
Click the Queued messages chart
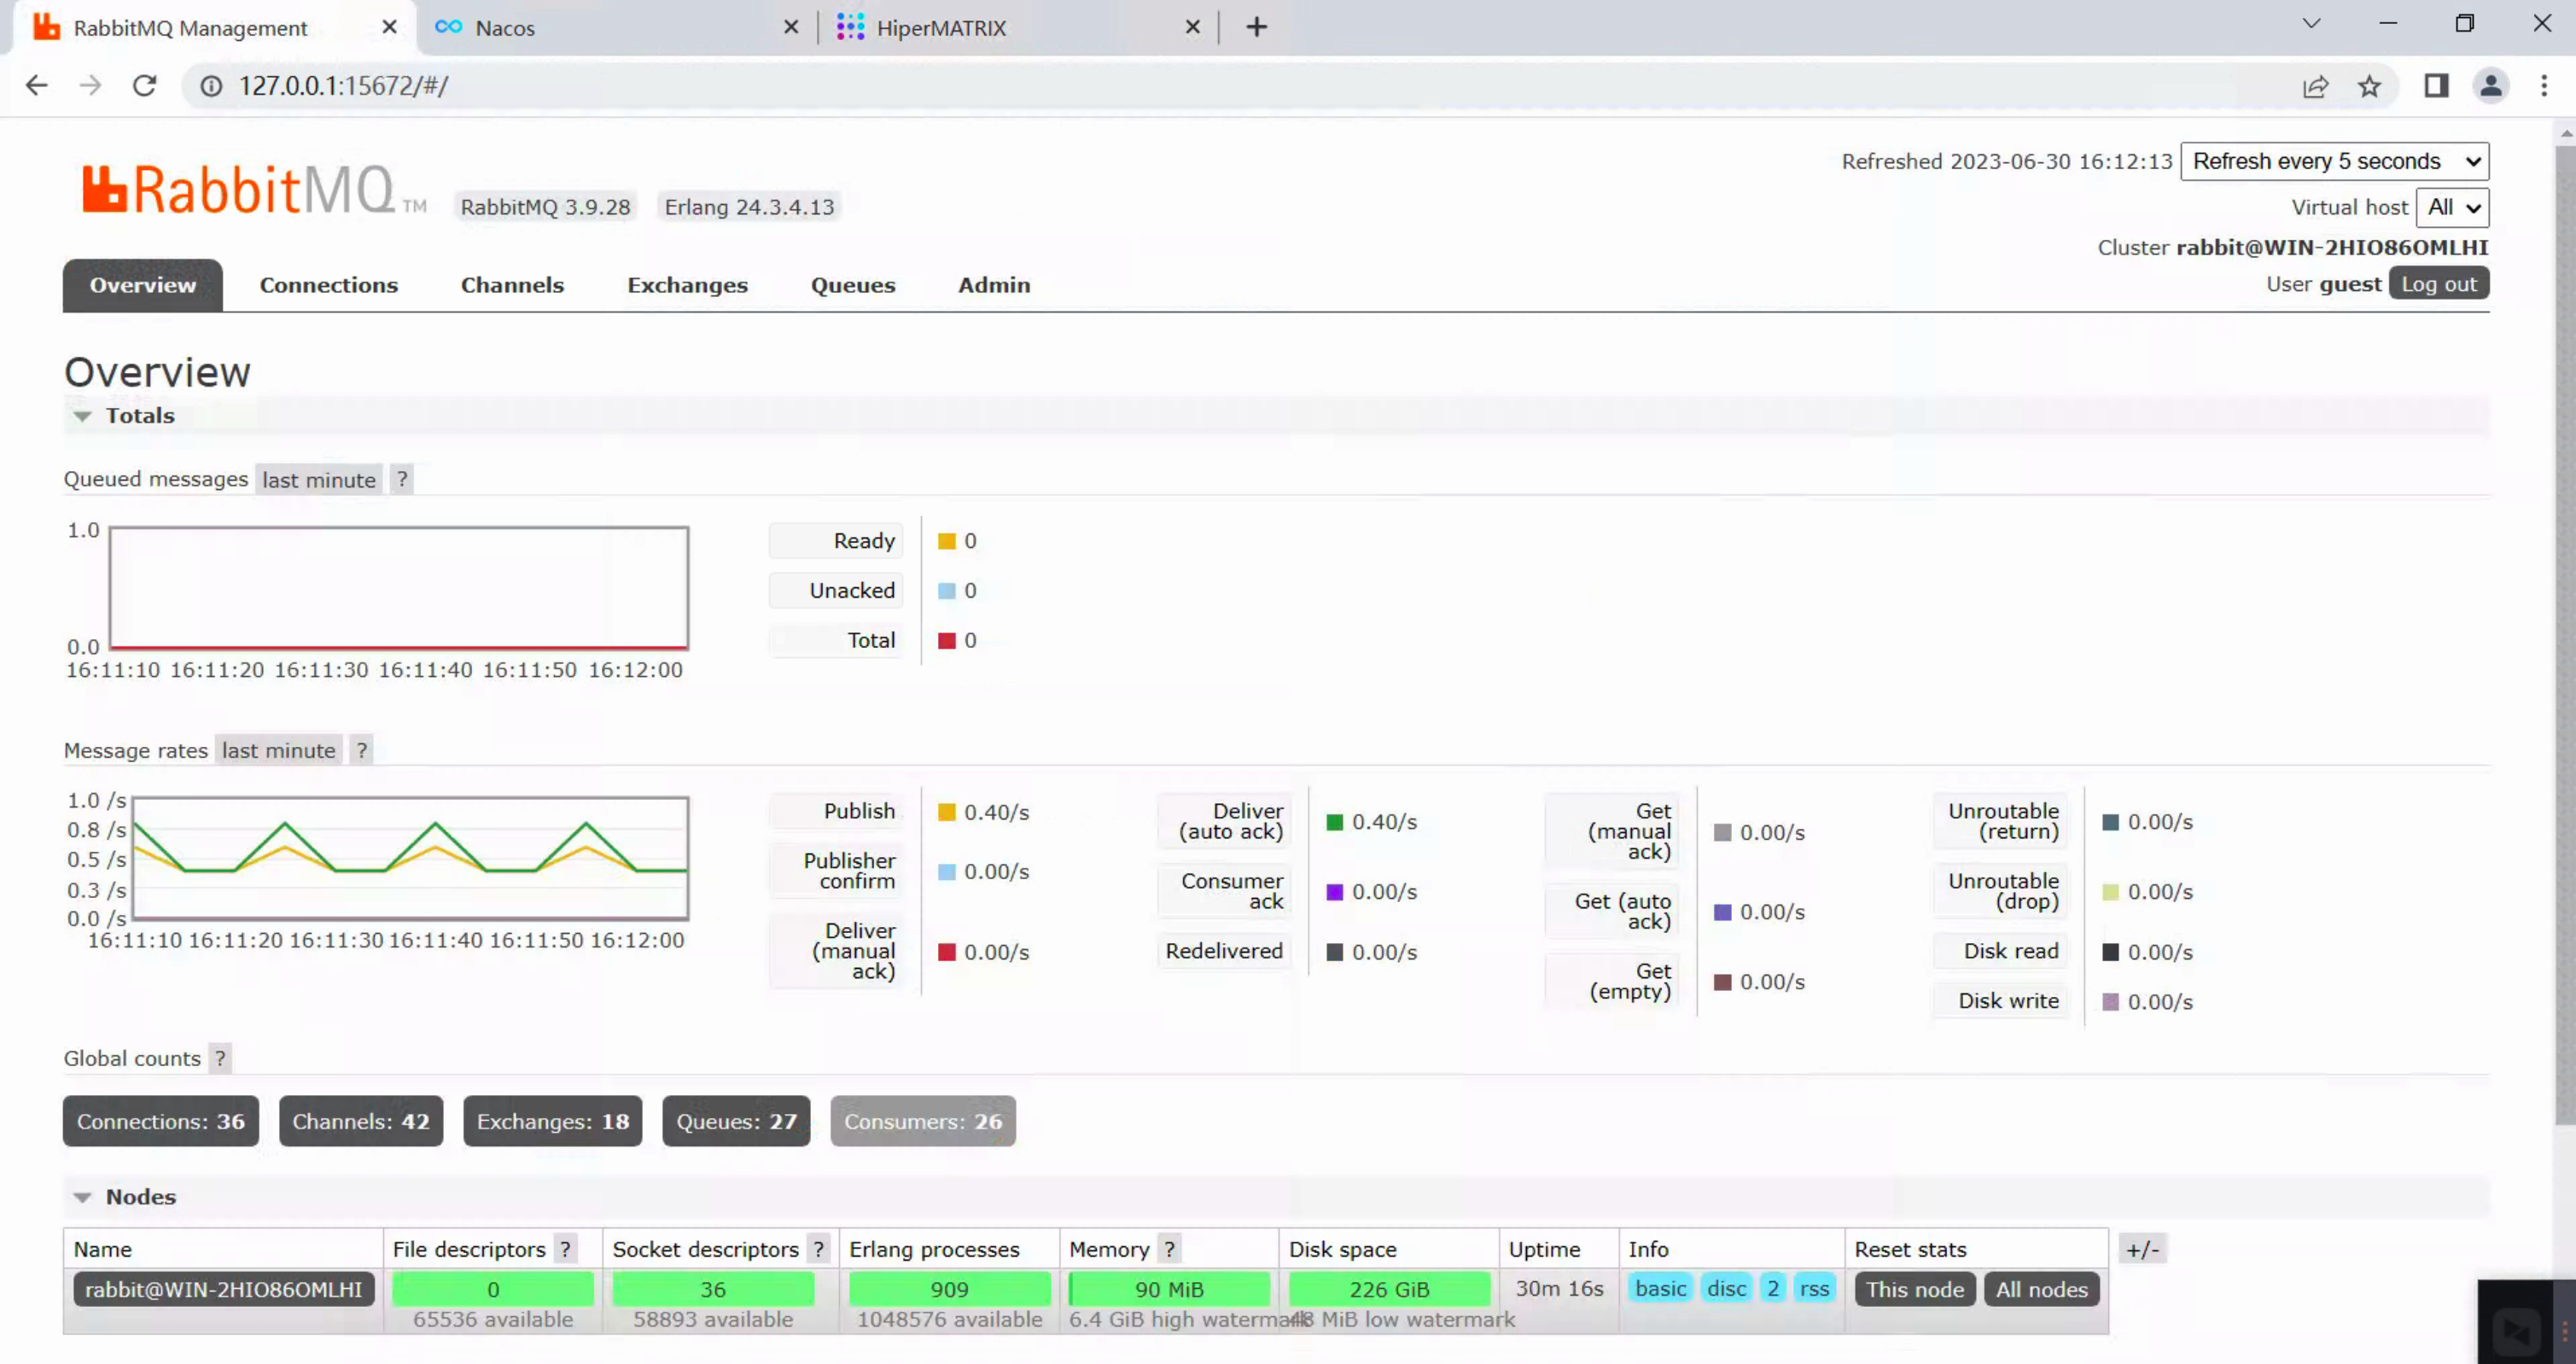[399, 588]
